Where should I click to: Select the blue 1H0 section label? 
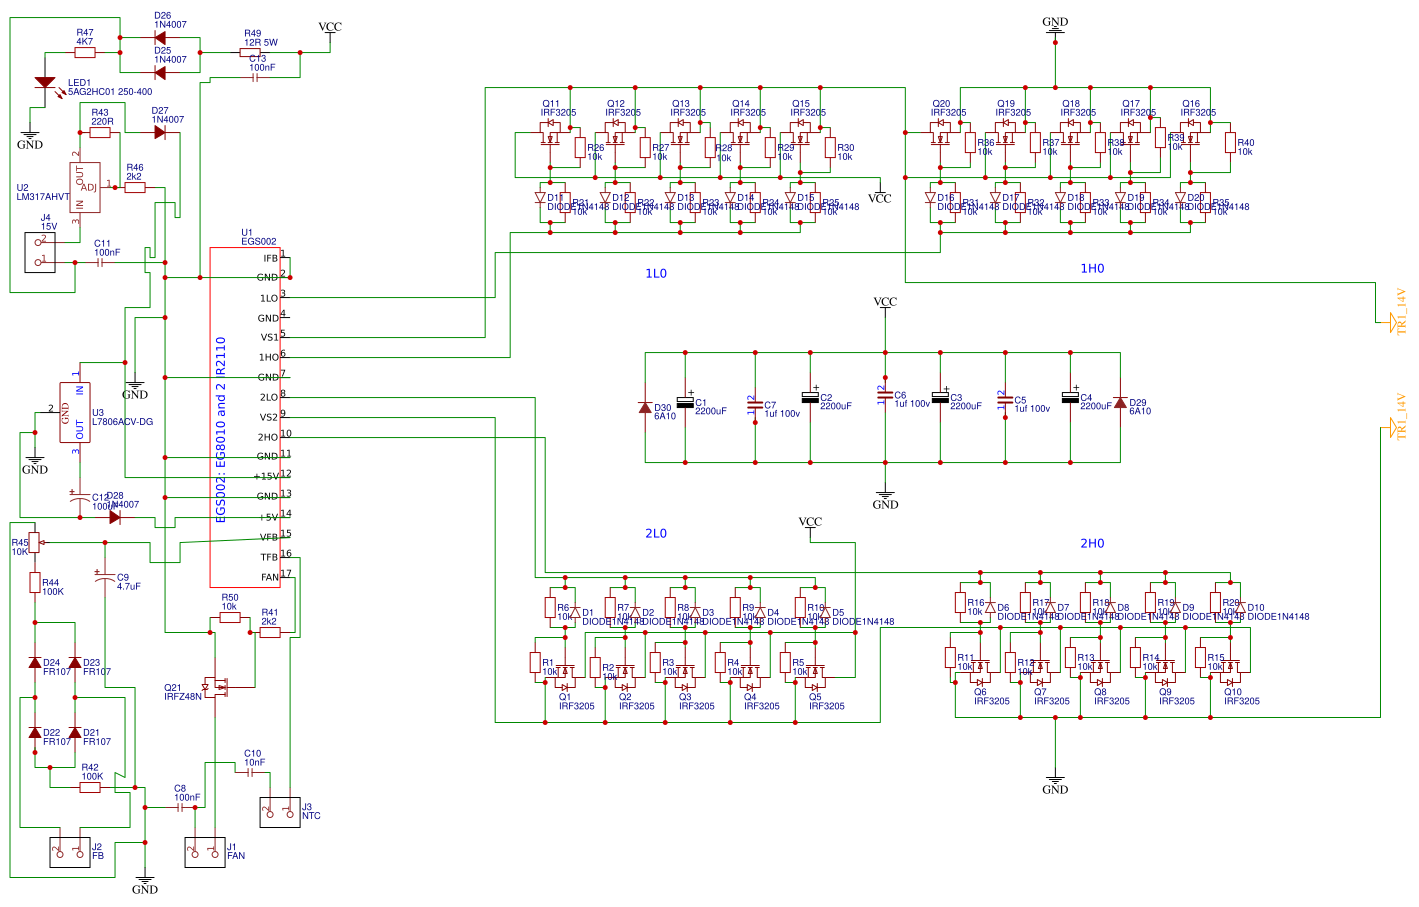1092,269
